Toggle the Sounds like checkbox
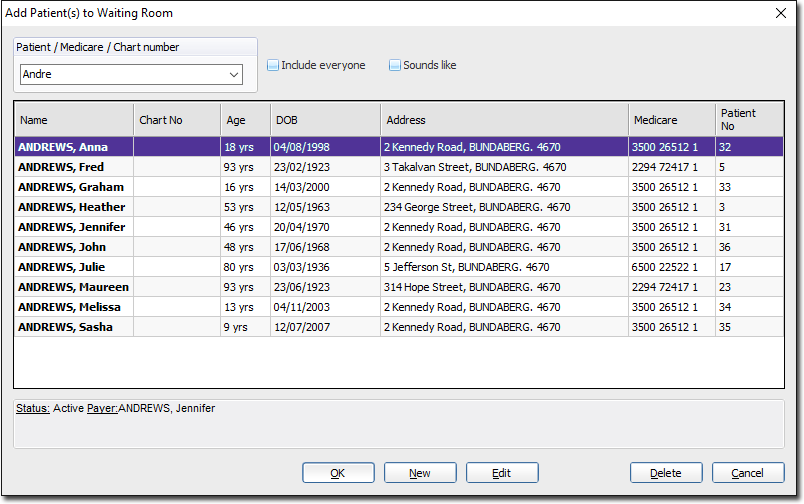The image size is (804, 504). pyautogui.click(x=395, y=66)
